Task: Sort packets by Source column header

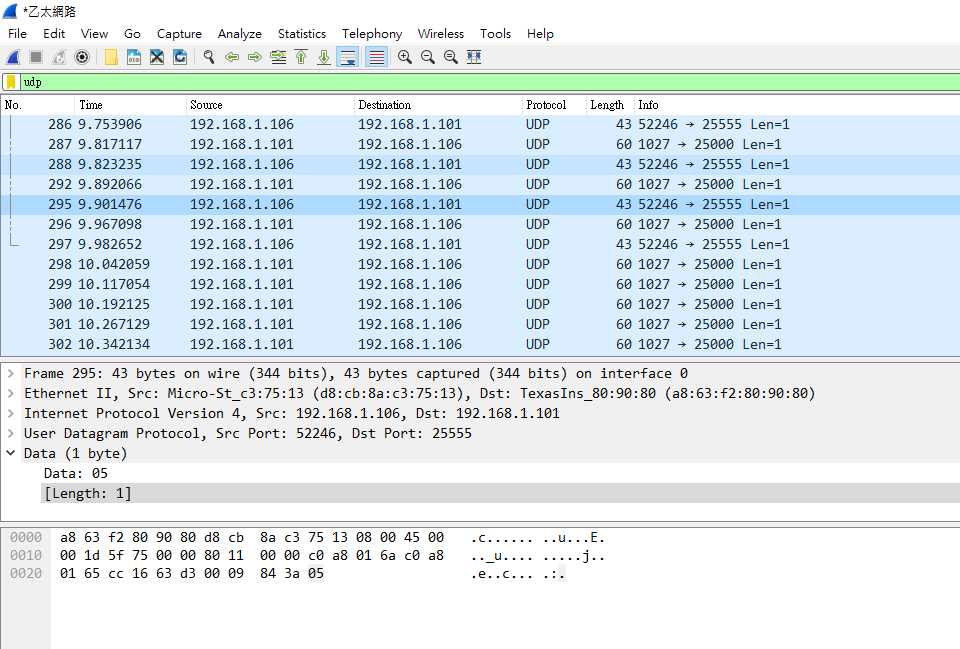Action: click(x=270, y=105)
